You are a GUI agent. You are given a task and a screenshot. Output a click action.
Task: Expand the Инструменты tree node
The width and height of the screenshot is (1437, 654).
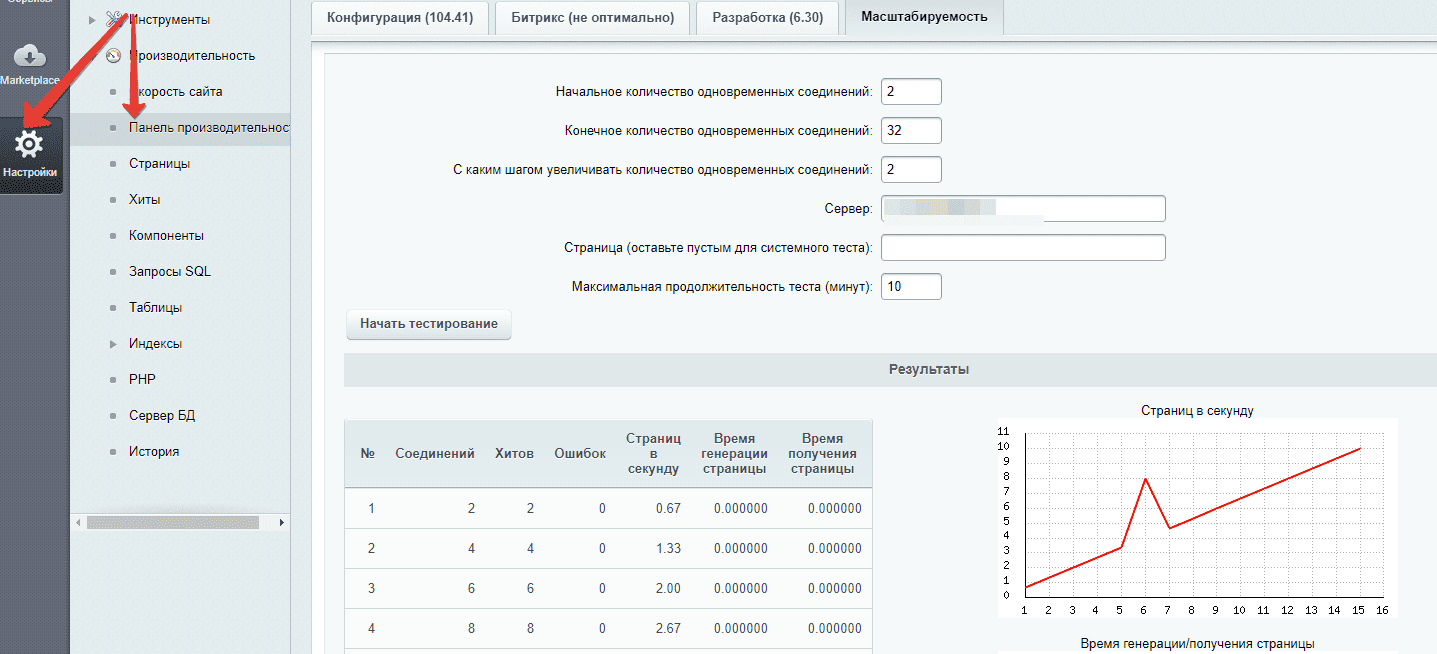[93, 19]
